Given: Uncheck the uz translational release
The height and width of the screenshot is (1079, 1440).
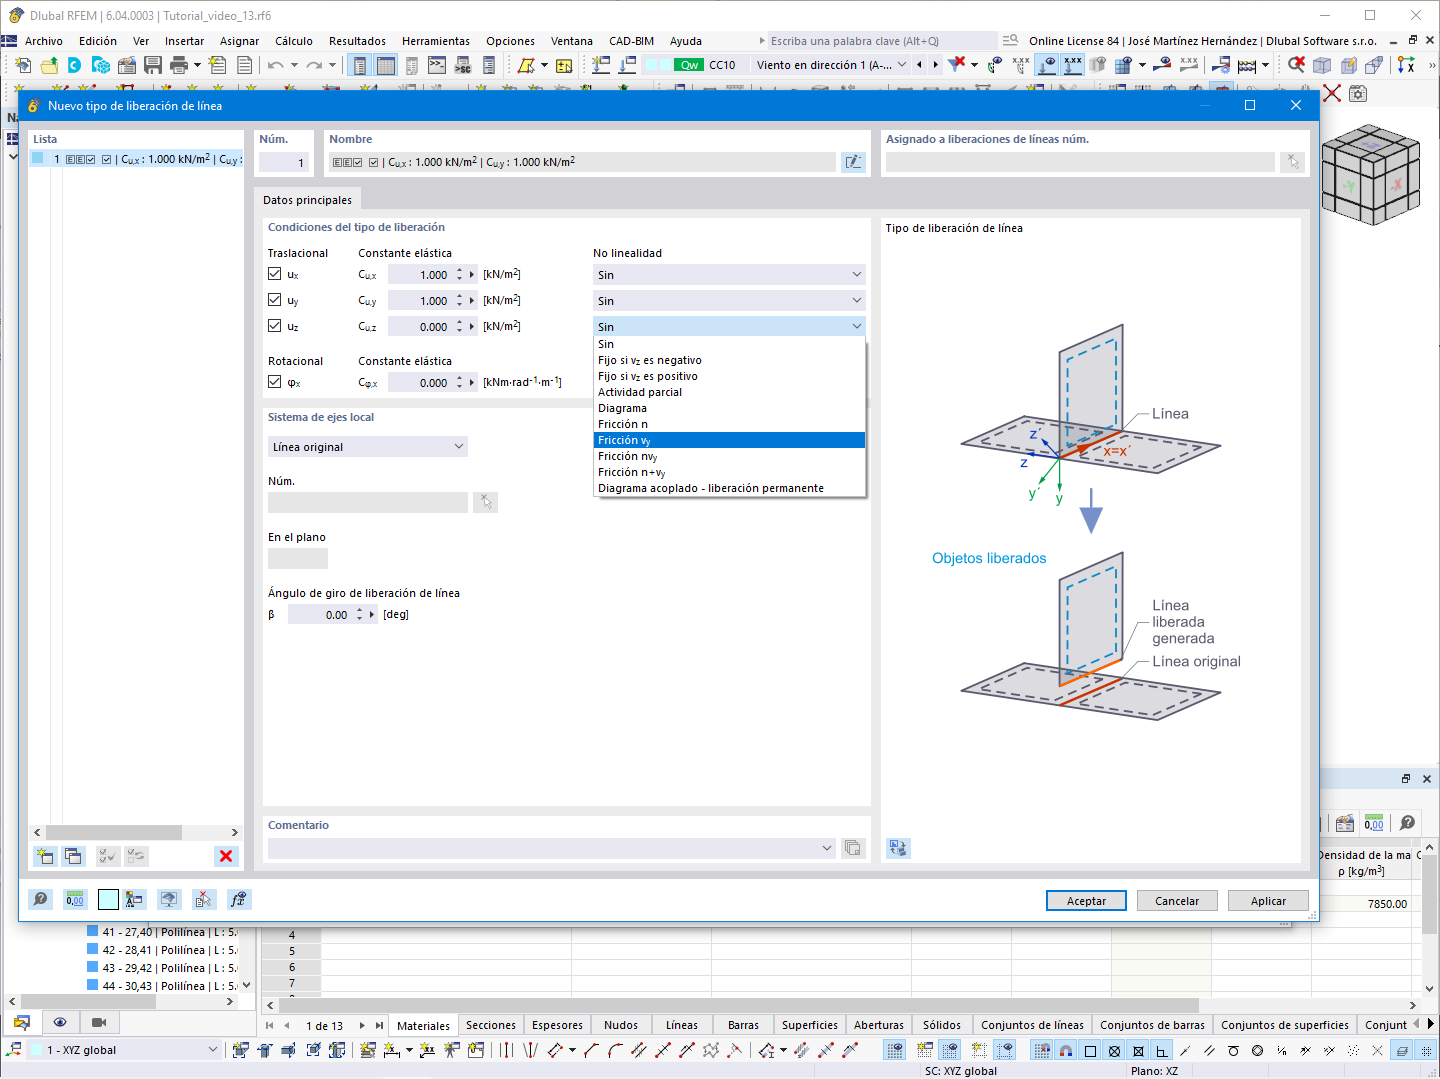Looking at the screenshot, I should 275,326.
